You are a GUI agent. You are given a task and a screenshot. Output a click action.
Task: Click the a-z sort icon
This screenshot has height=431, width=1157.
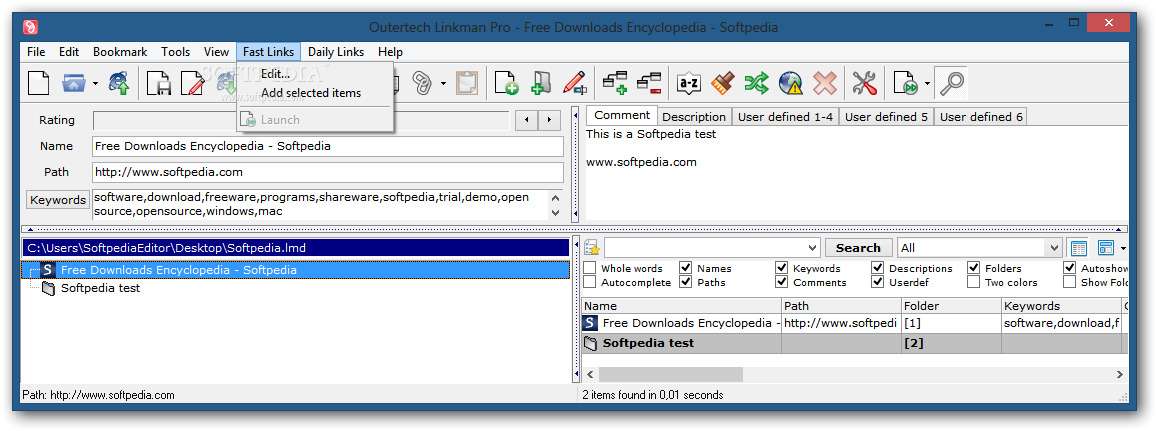tap(689, 83)
